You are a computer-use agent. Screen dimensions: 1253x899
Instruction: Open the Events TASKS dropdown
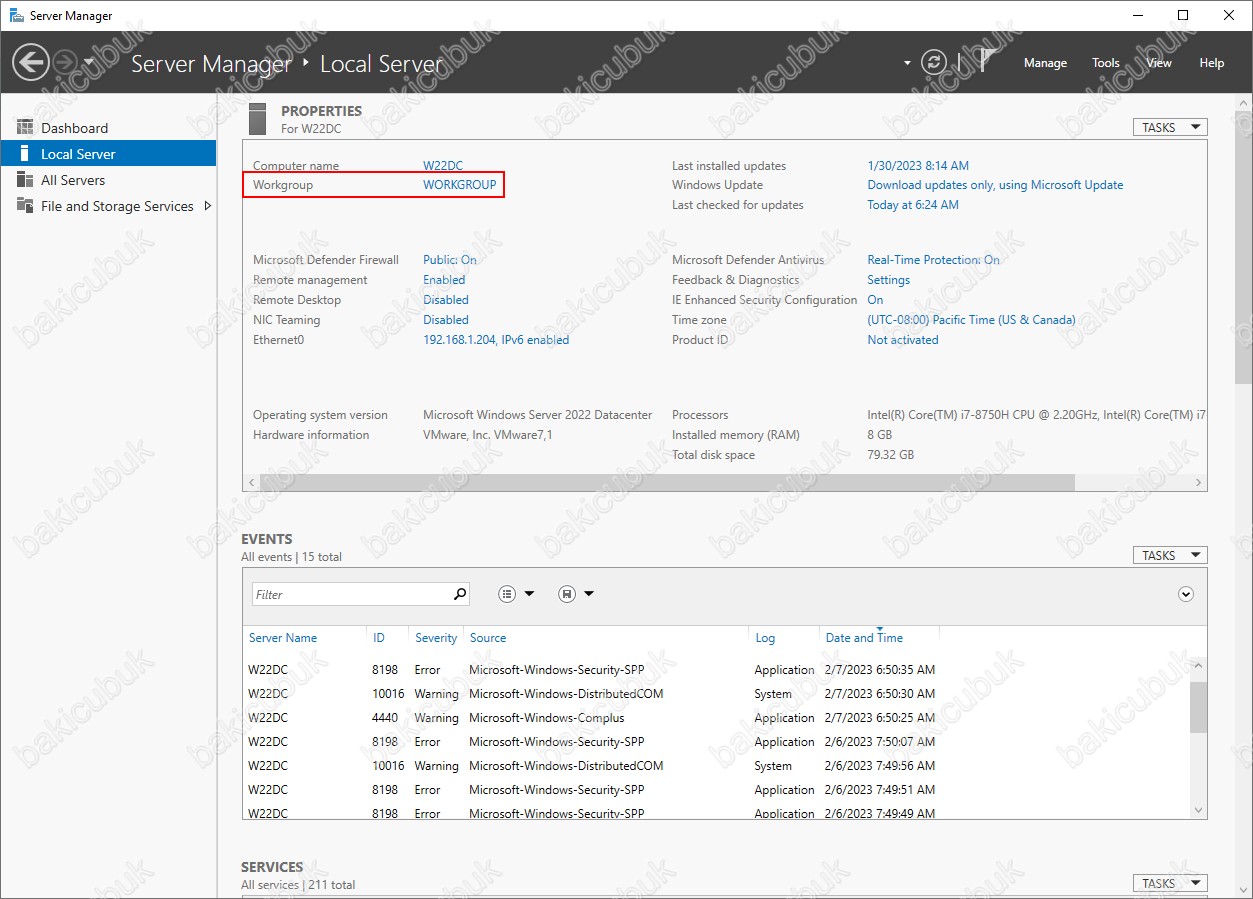1170,555
